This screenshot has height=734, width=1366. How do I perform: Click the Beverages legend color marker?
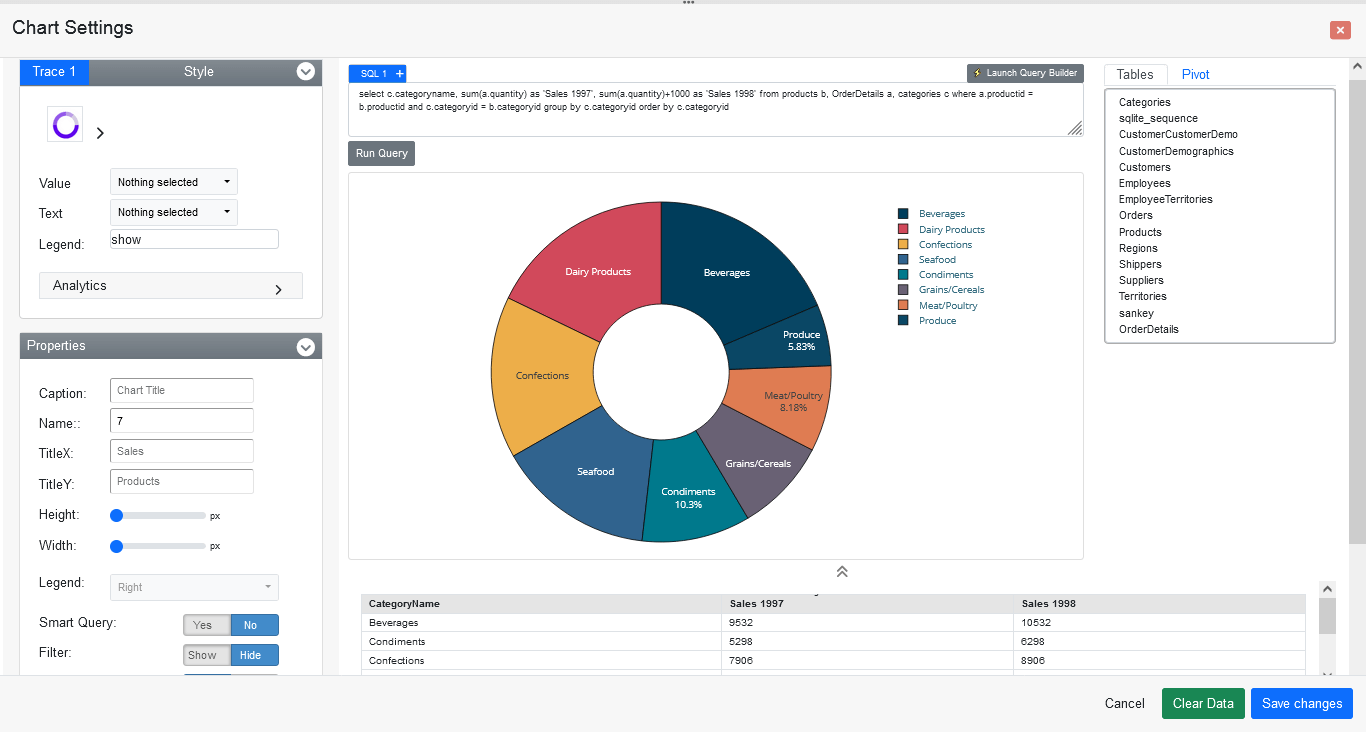904,213
